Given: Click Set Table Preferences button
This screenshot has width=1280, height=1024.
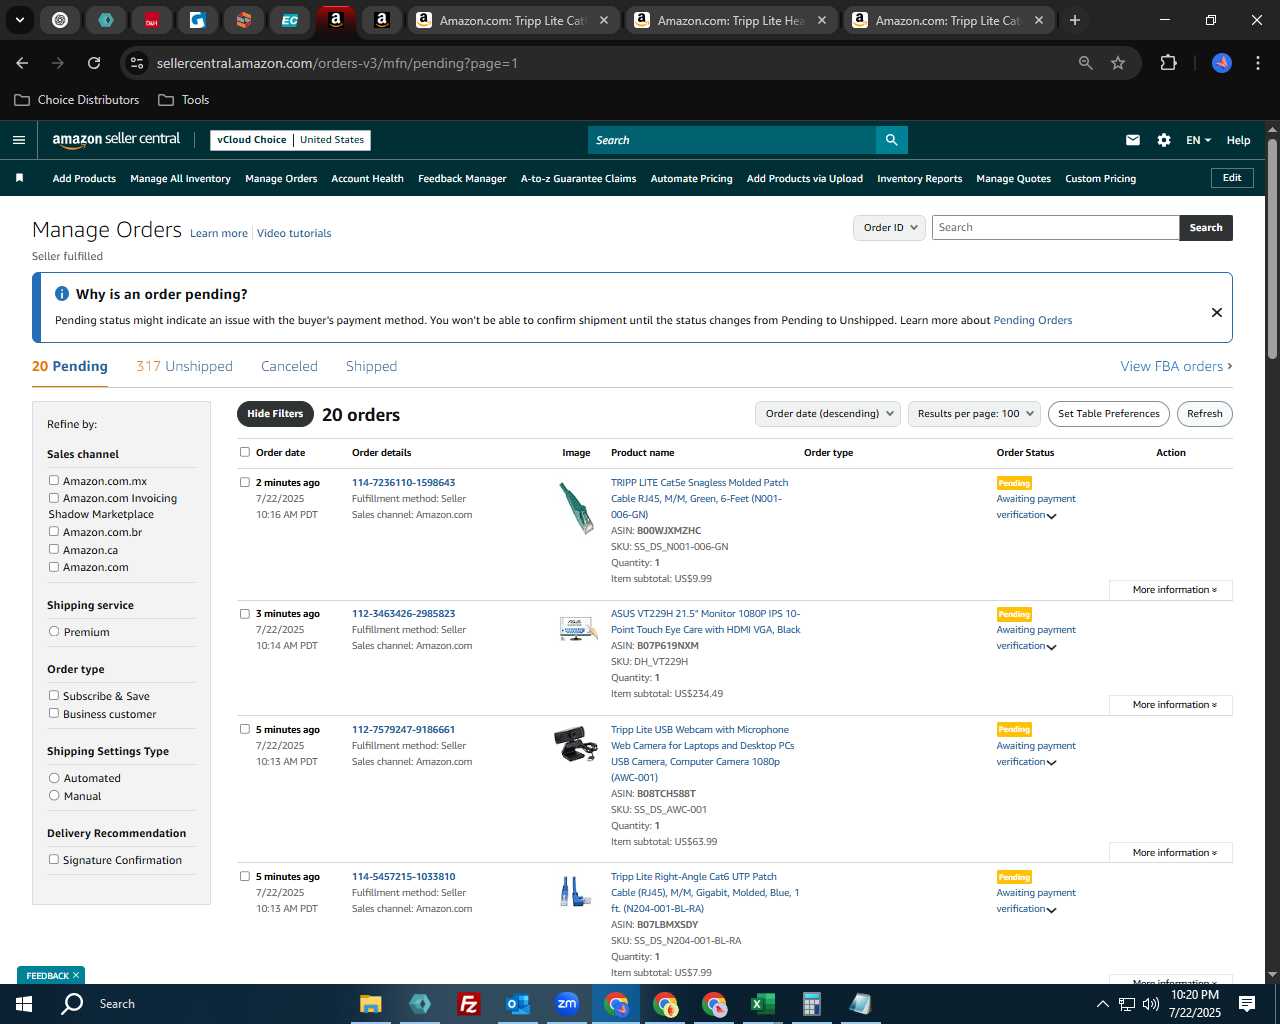Looking at the screenshot, I should pos(1108,414).
